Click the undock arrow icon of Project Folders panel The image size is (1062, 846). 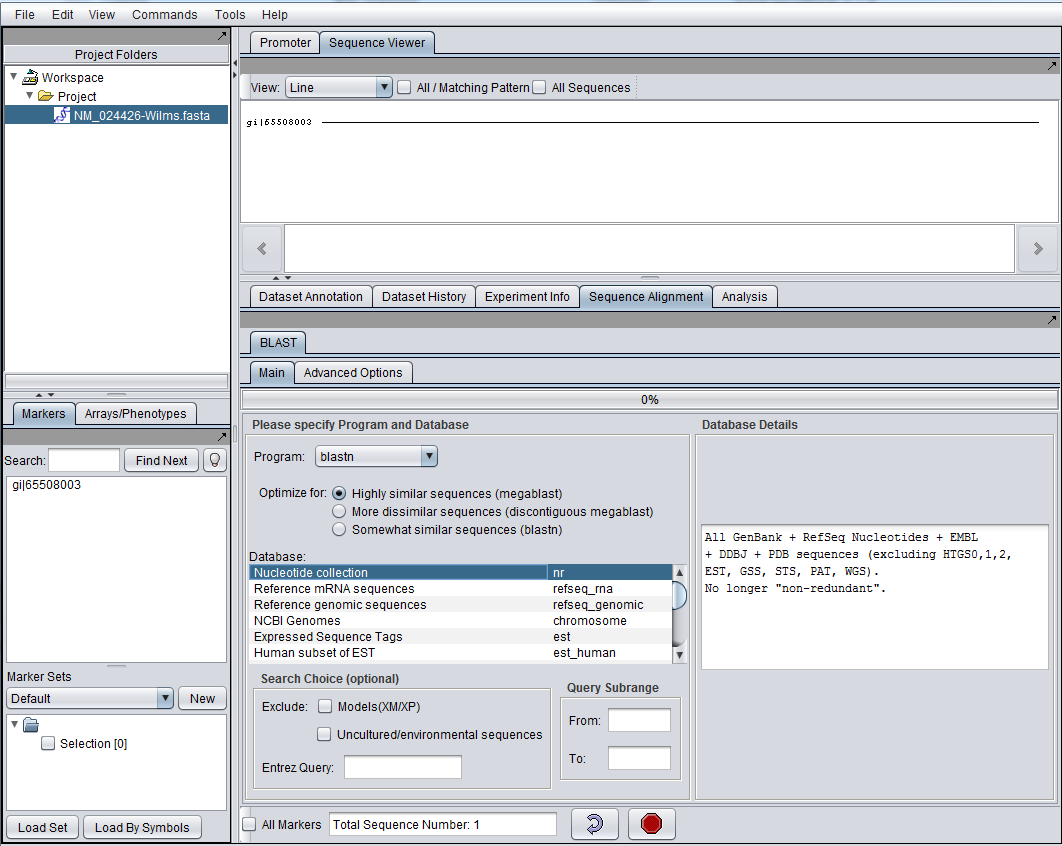click(222, 36)
